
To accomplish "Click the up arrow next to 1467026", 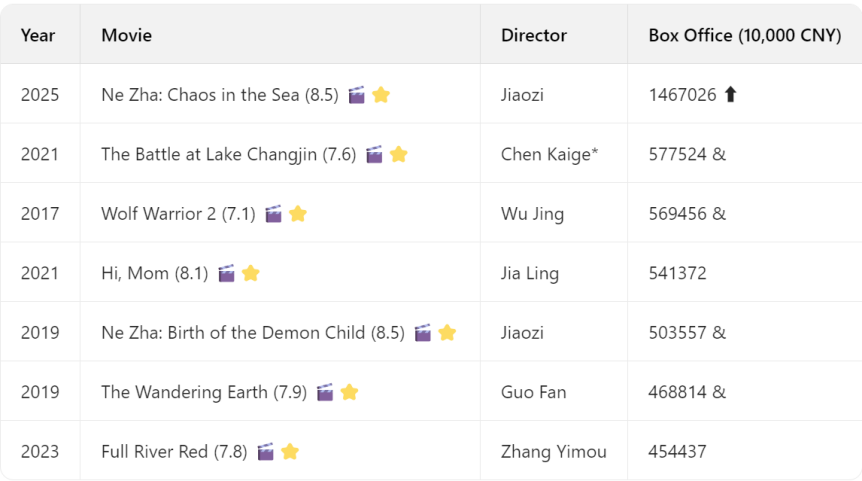I will pos(730,95).
